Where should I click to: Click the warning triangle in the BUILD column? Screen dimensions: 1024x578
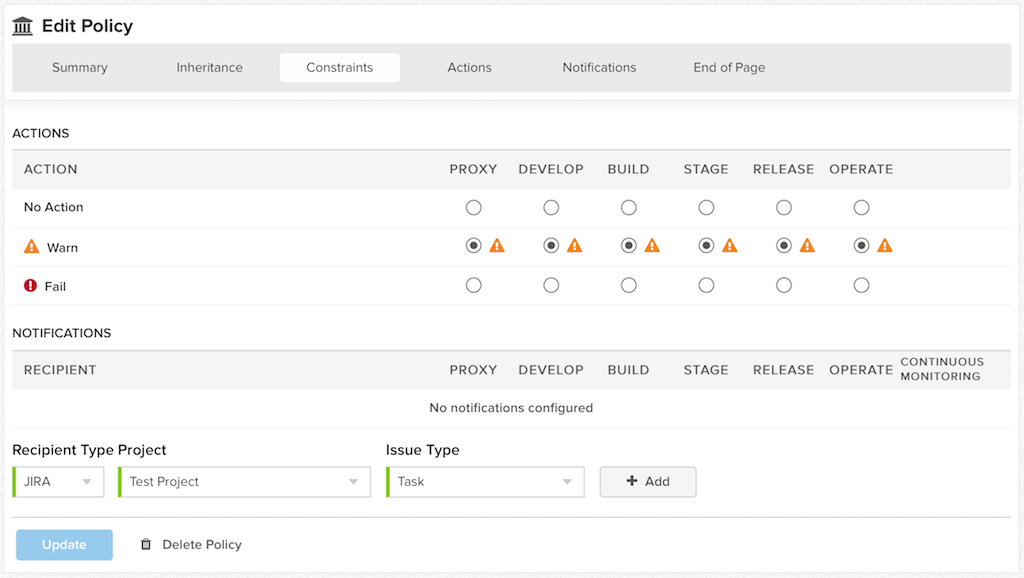pyautogui.click(x=650, y=245)
